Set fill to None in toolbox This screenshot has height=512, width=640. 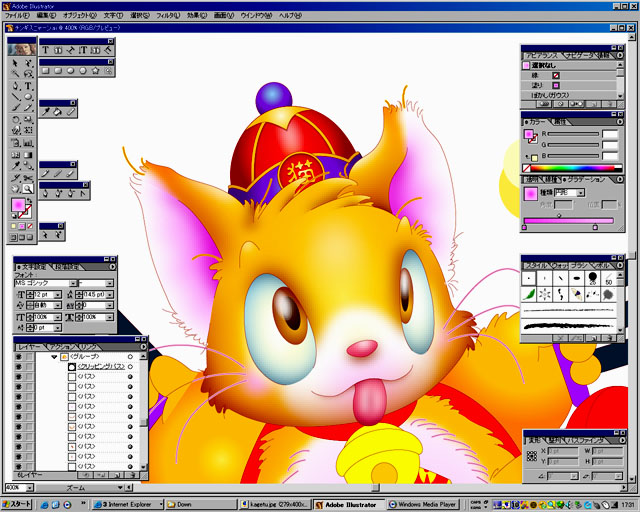pyautogui.click(x=30, y=226)
